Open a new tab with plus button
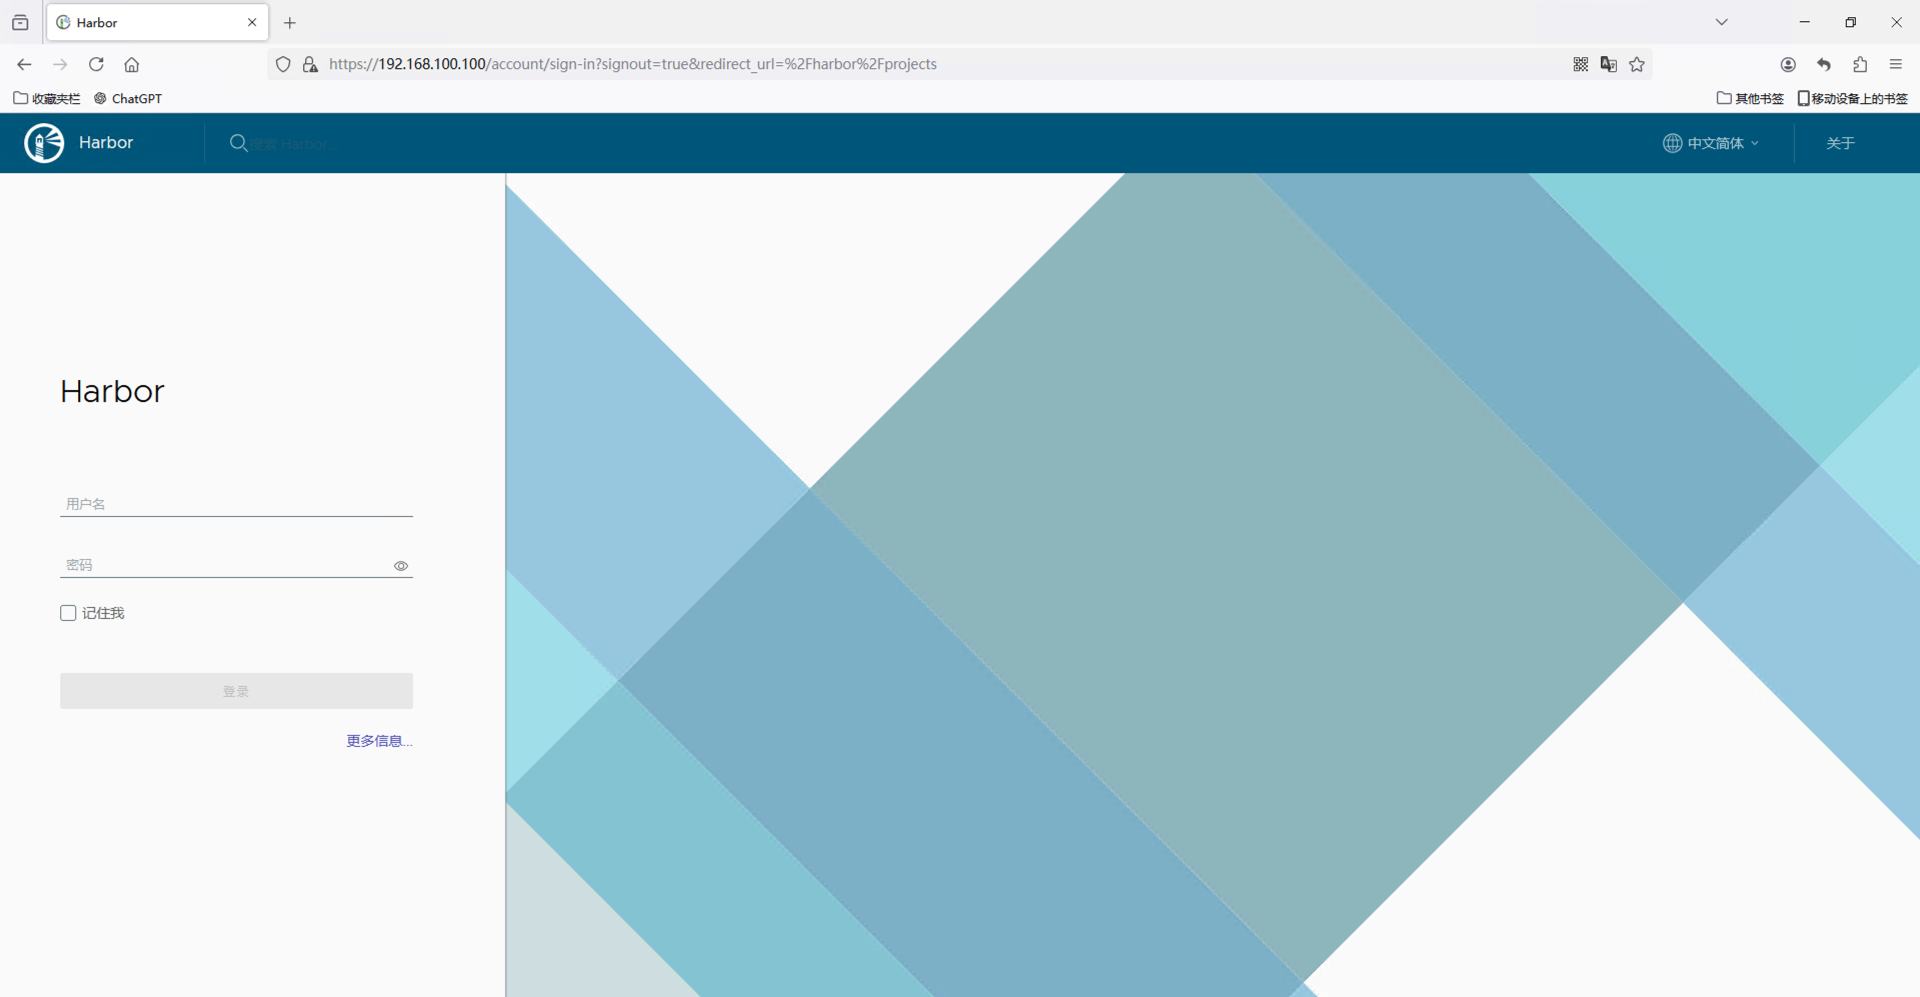Screen dimensions: 1920x997 pyautogui.click(x=290, y=22)
